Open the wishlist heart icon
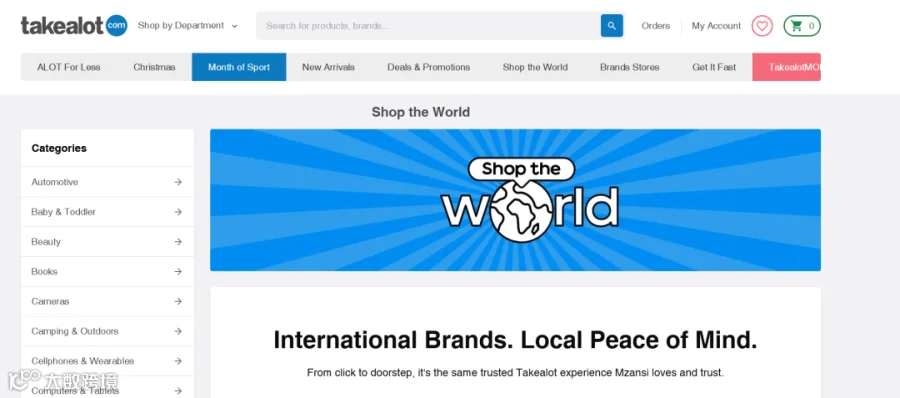The image size is (900, 398). pyautogui.click(x=762, y=26)
